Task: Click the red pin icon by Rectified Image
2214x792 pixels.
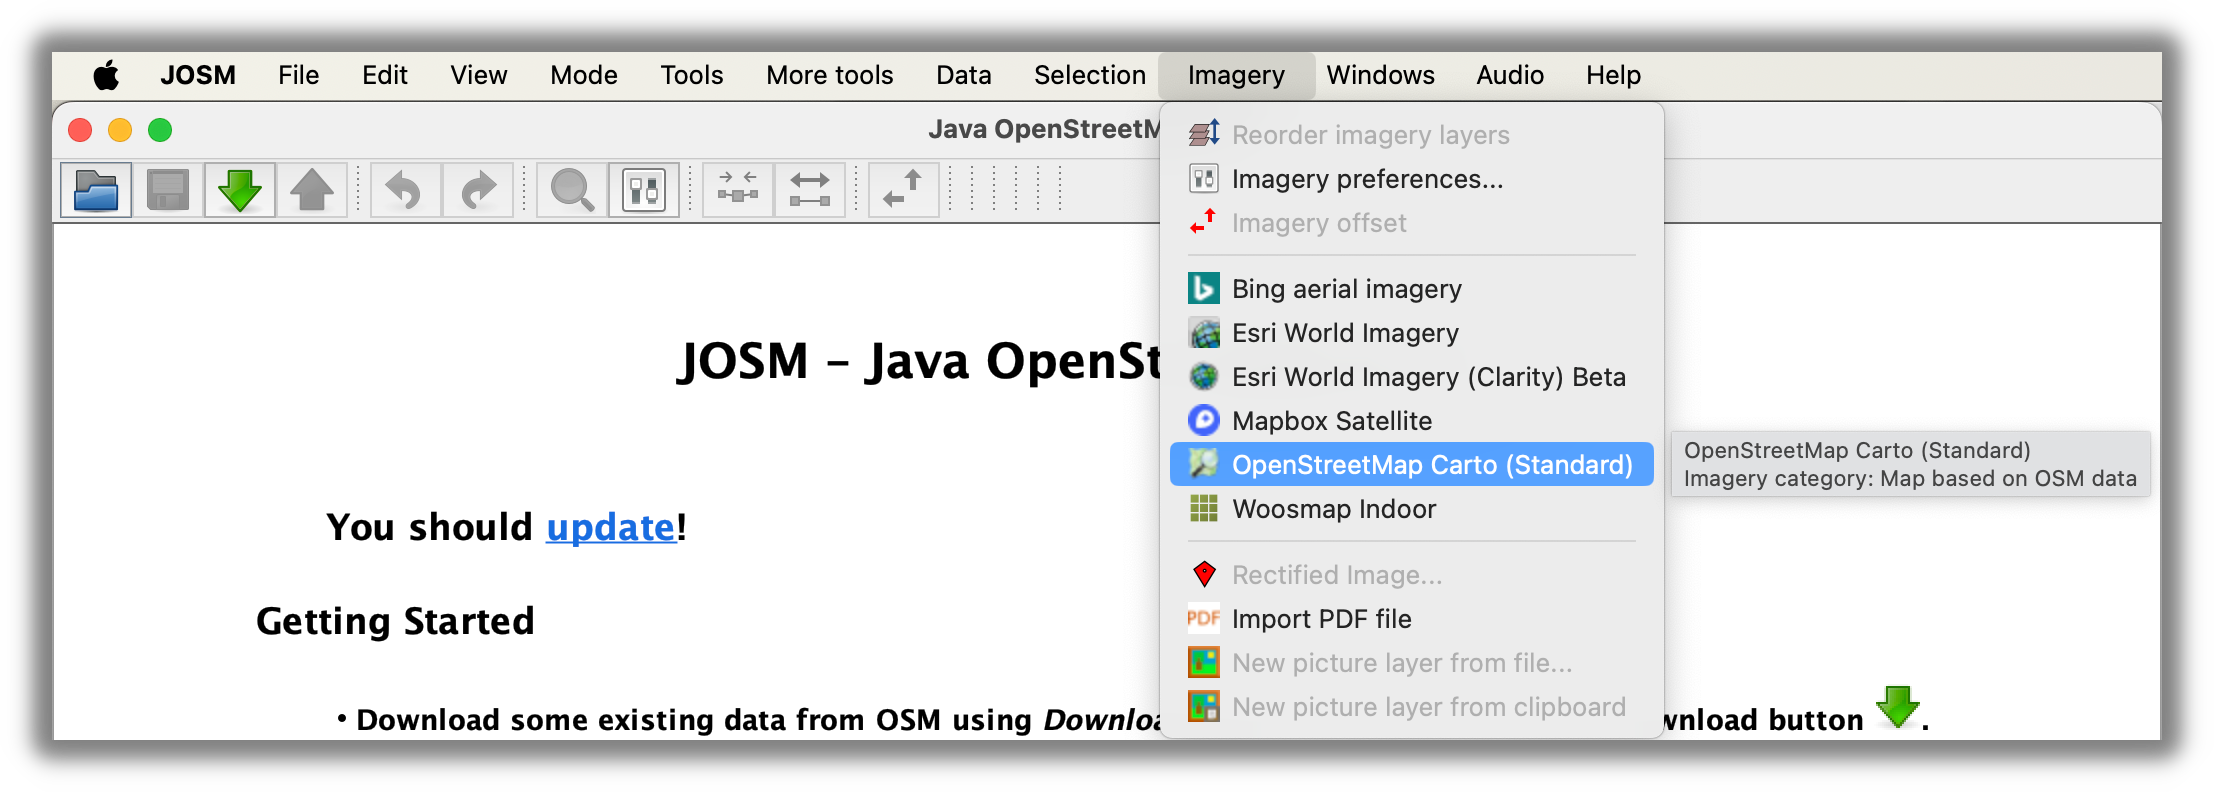Action: 1204,574
